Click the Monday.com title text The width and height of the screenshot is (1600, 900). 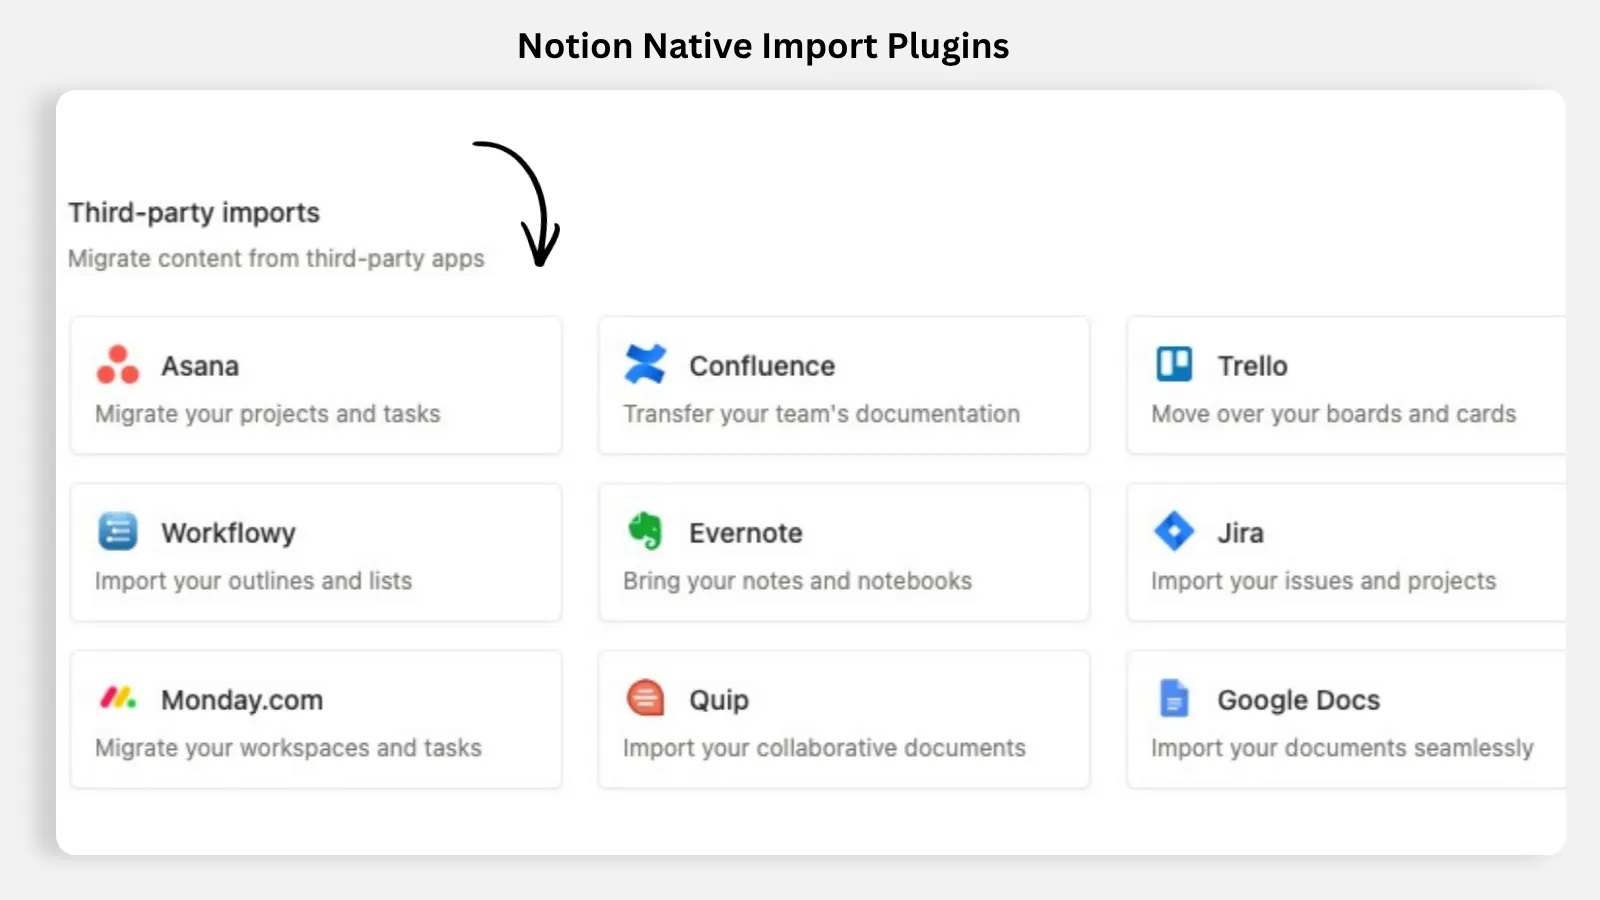(242, 700)
